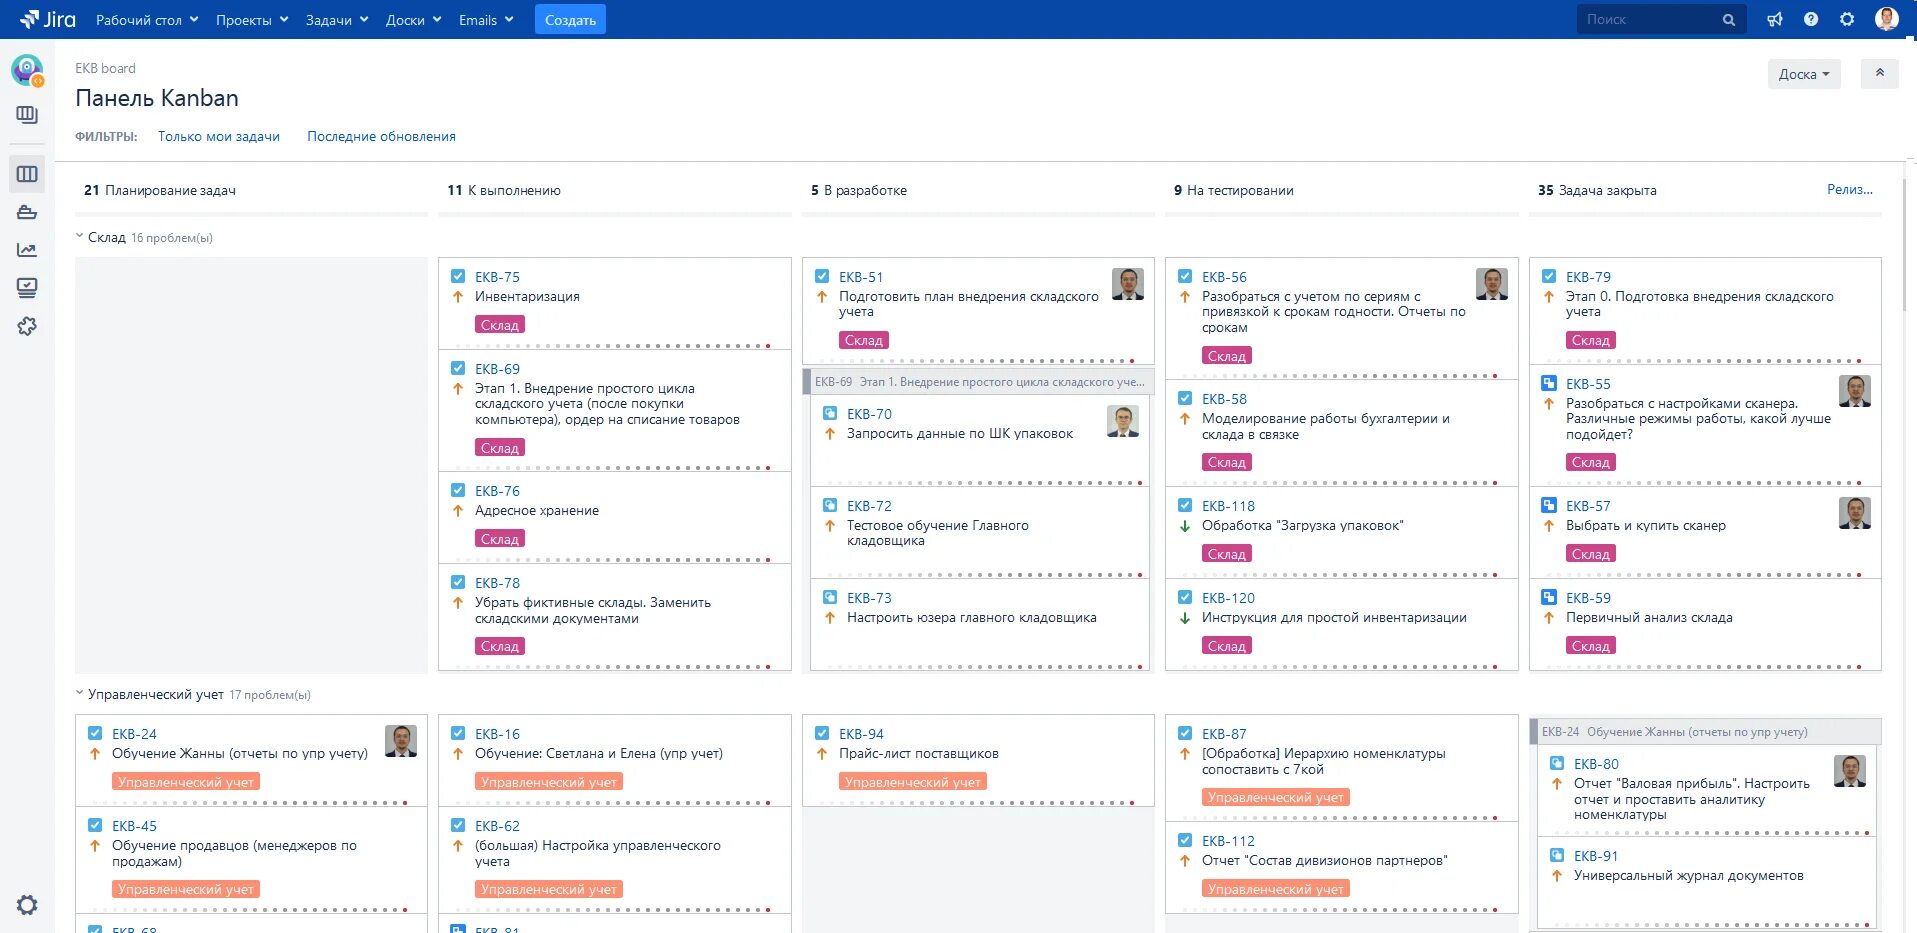Open the Проекты dropdown menu
Image resolution: width=1917 pixels, height=933 pixels.
pyautogui.click(x=252, y=20)
